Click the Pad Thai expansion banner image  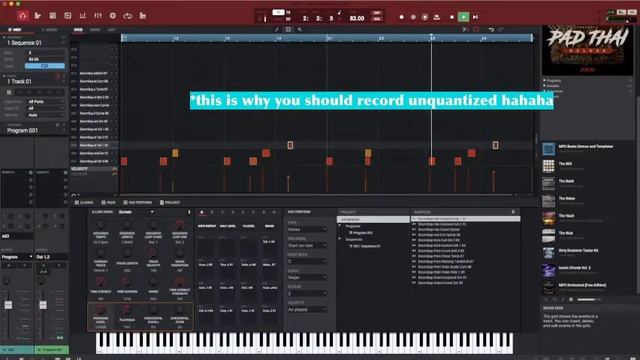[x=587, y=51]
